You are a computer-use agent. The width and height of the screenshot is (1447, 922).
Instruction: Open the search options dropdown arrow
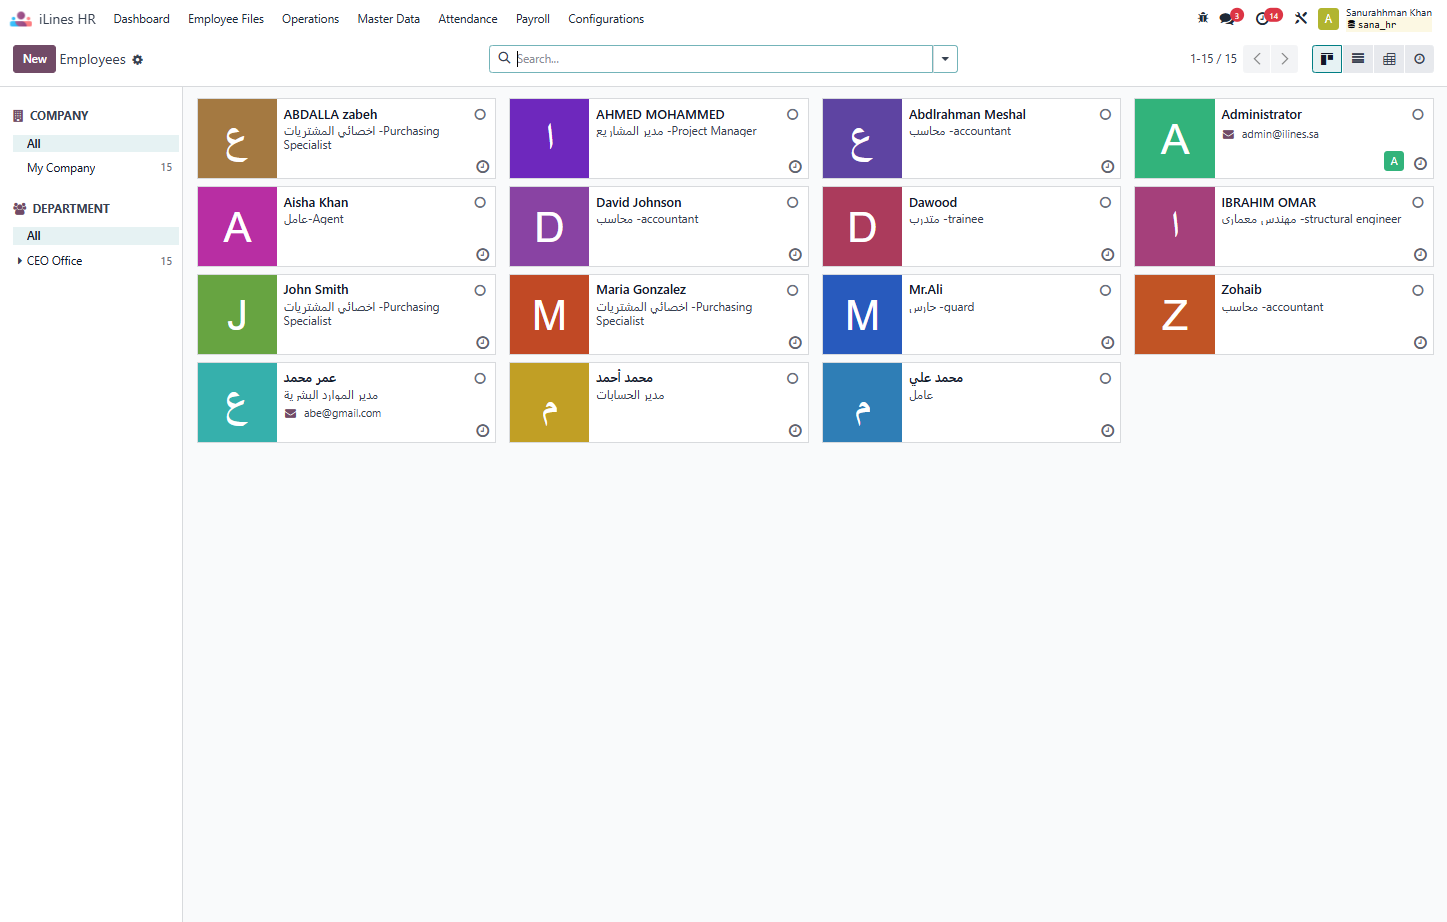945,59
